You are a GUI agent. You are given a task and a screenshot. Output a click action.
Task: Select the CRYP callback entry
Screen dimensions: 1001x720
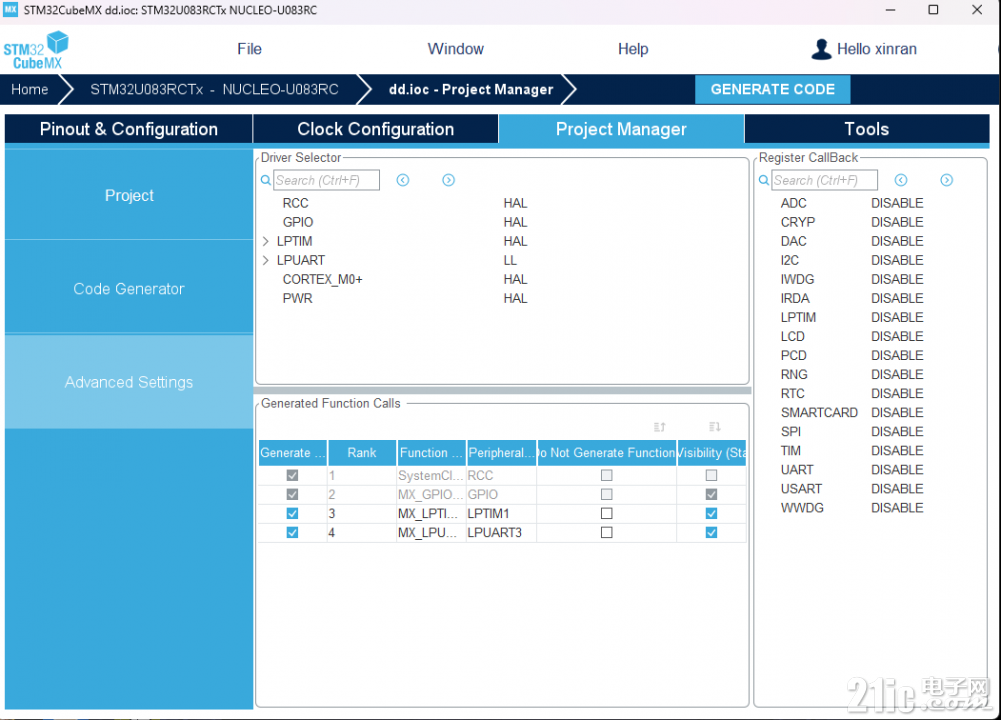[x=797, y=222]
